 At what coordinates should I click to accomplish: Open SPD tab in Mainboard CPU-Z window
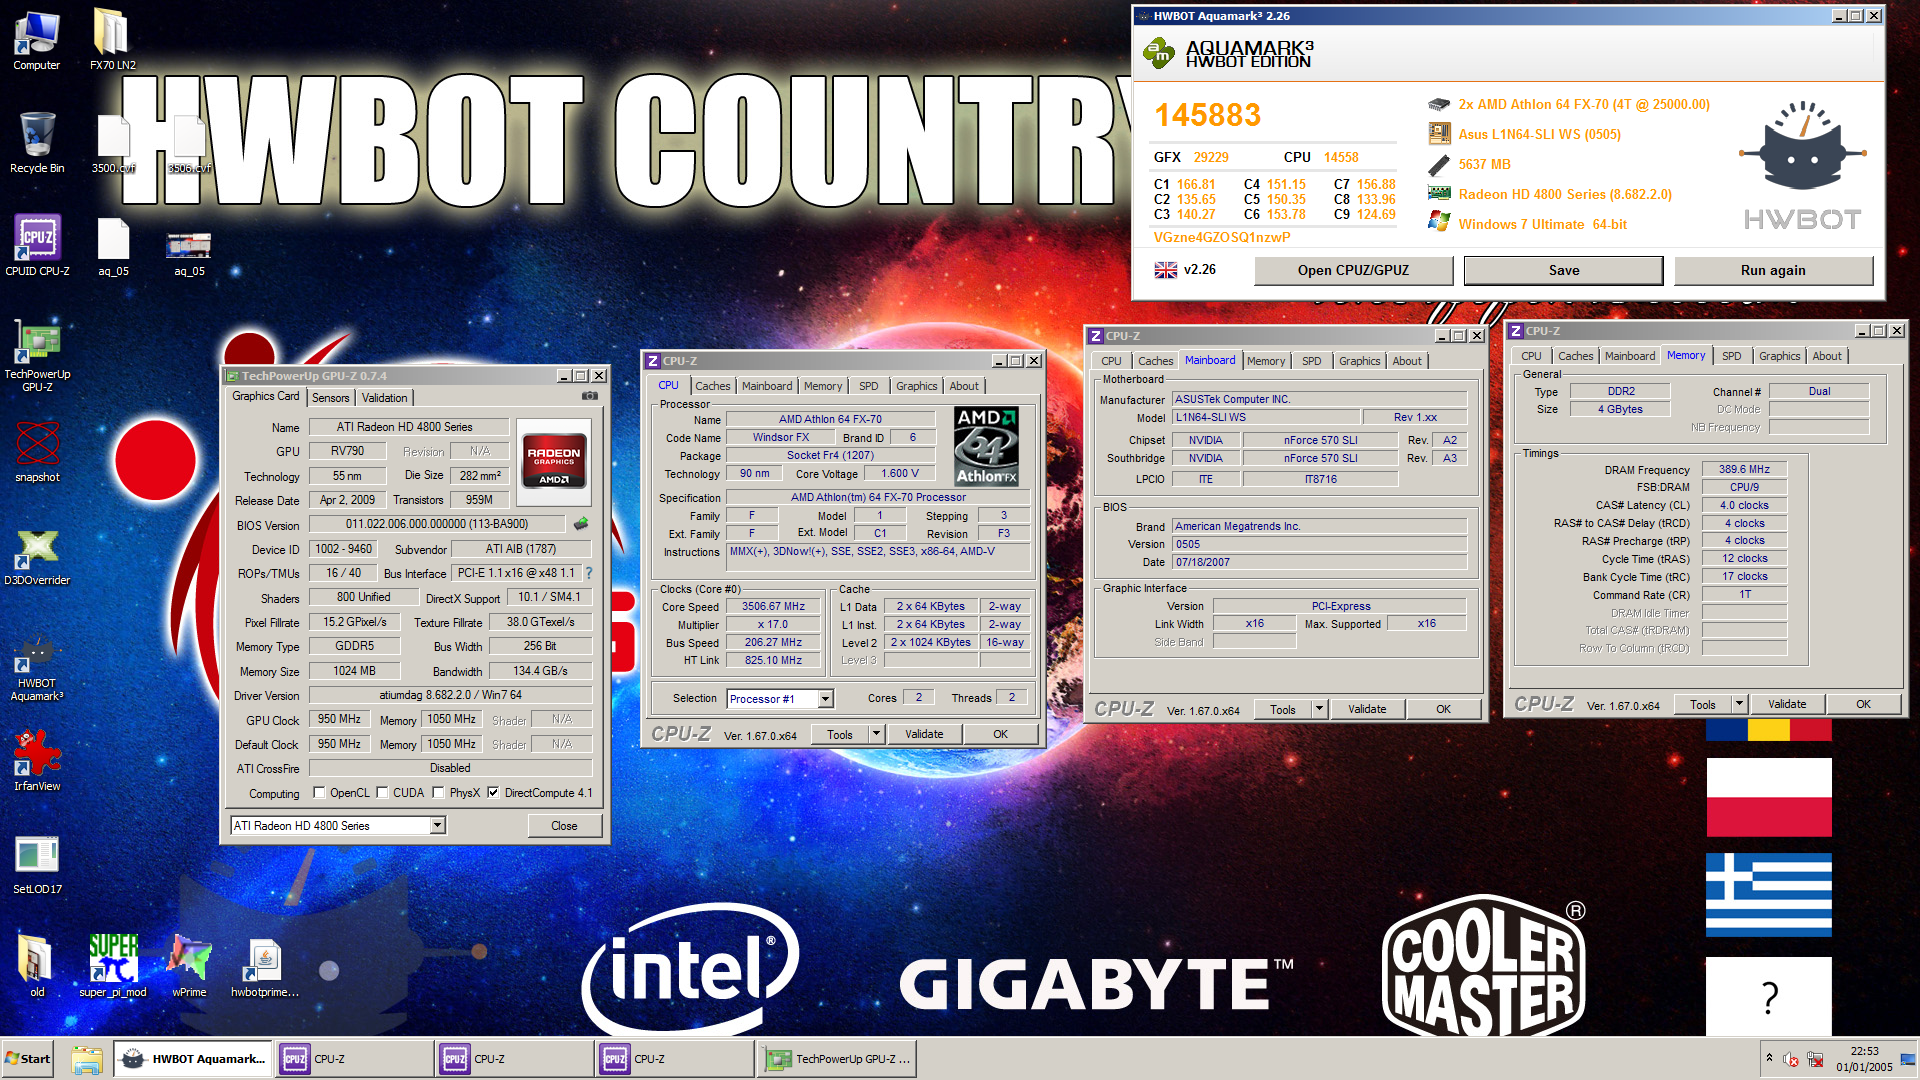pyautogui.click(x=1312, y=361)
